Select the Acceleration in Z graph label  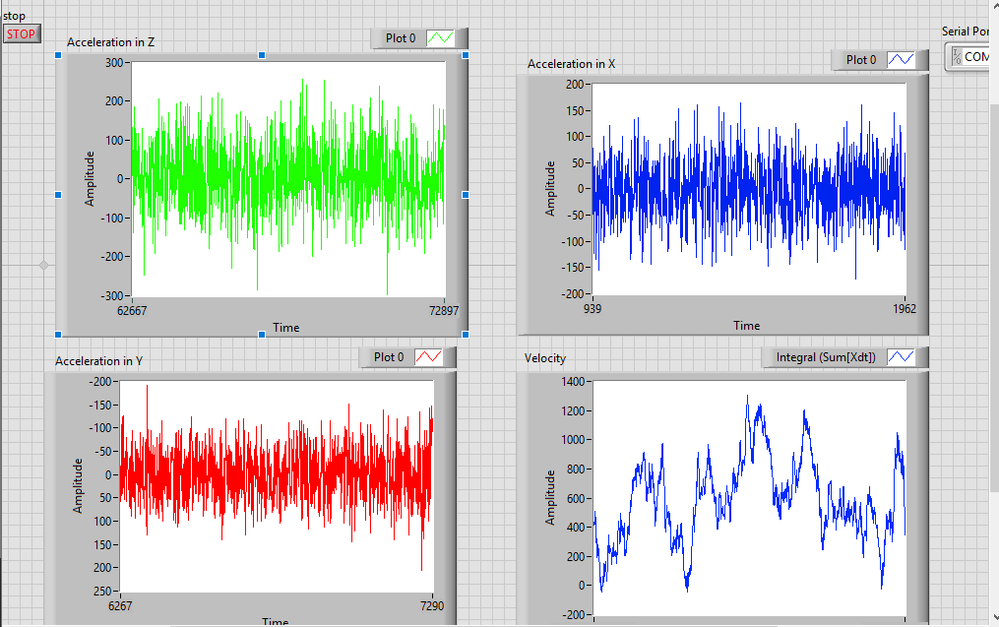tap(111, 42)
